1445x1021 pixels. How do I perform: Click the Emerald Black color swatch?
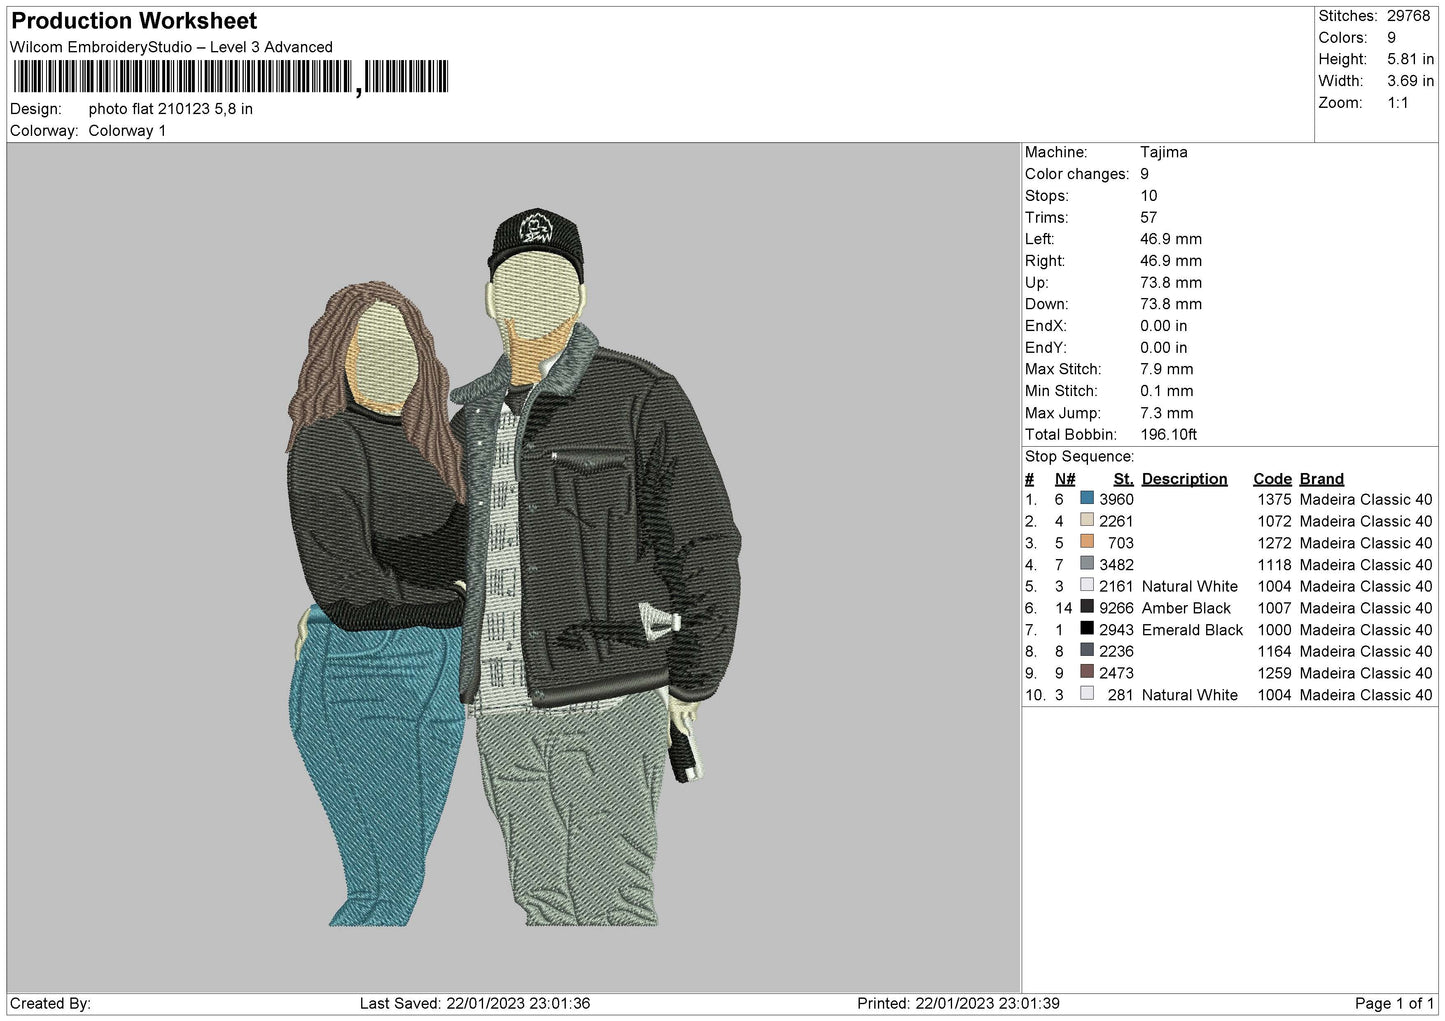click(x=1087, y=629)
